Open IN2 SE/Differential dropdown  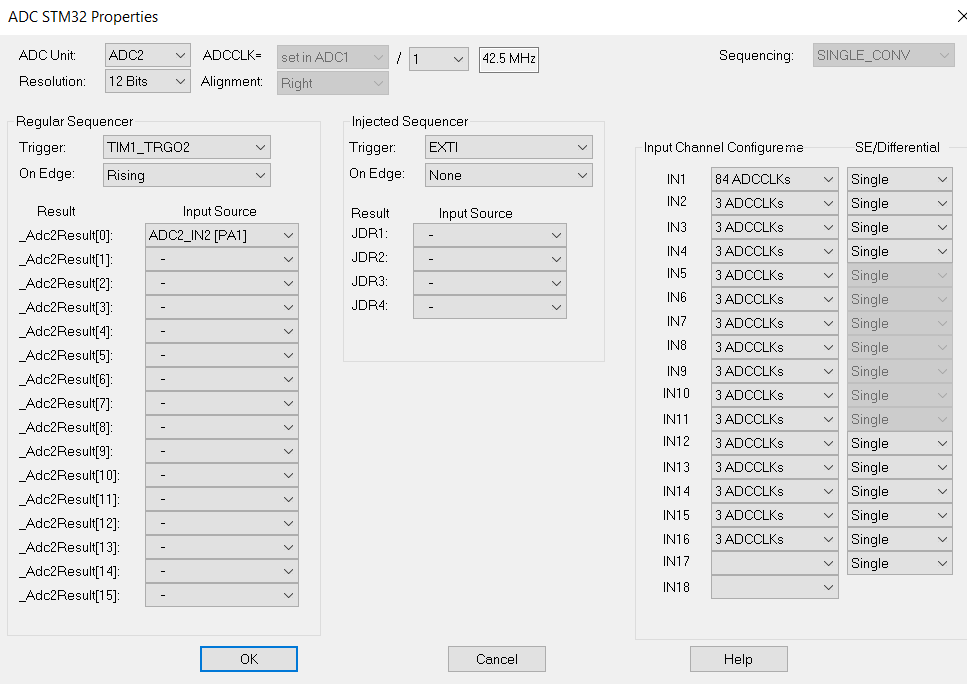pyautogui.click(x=900, y=204)
